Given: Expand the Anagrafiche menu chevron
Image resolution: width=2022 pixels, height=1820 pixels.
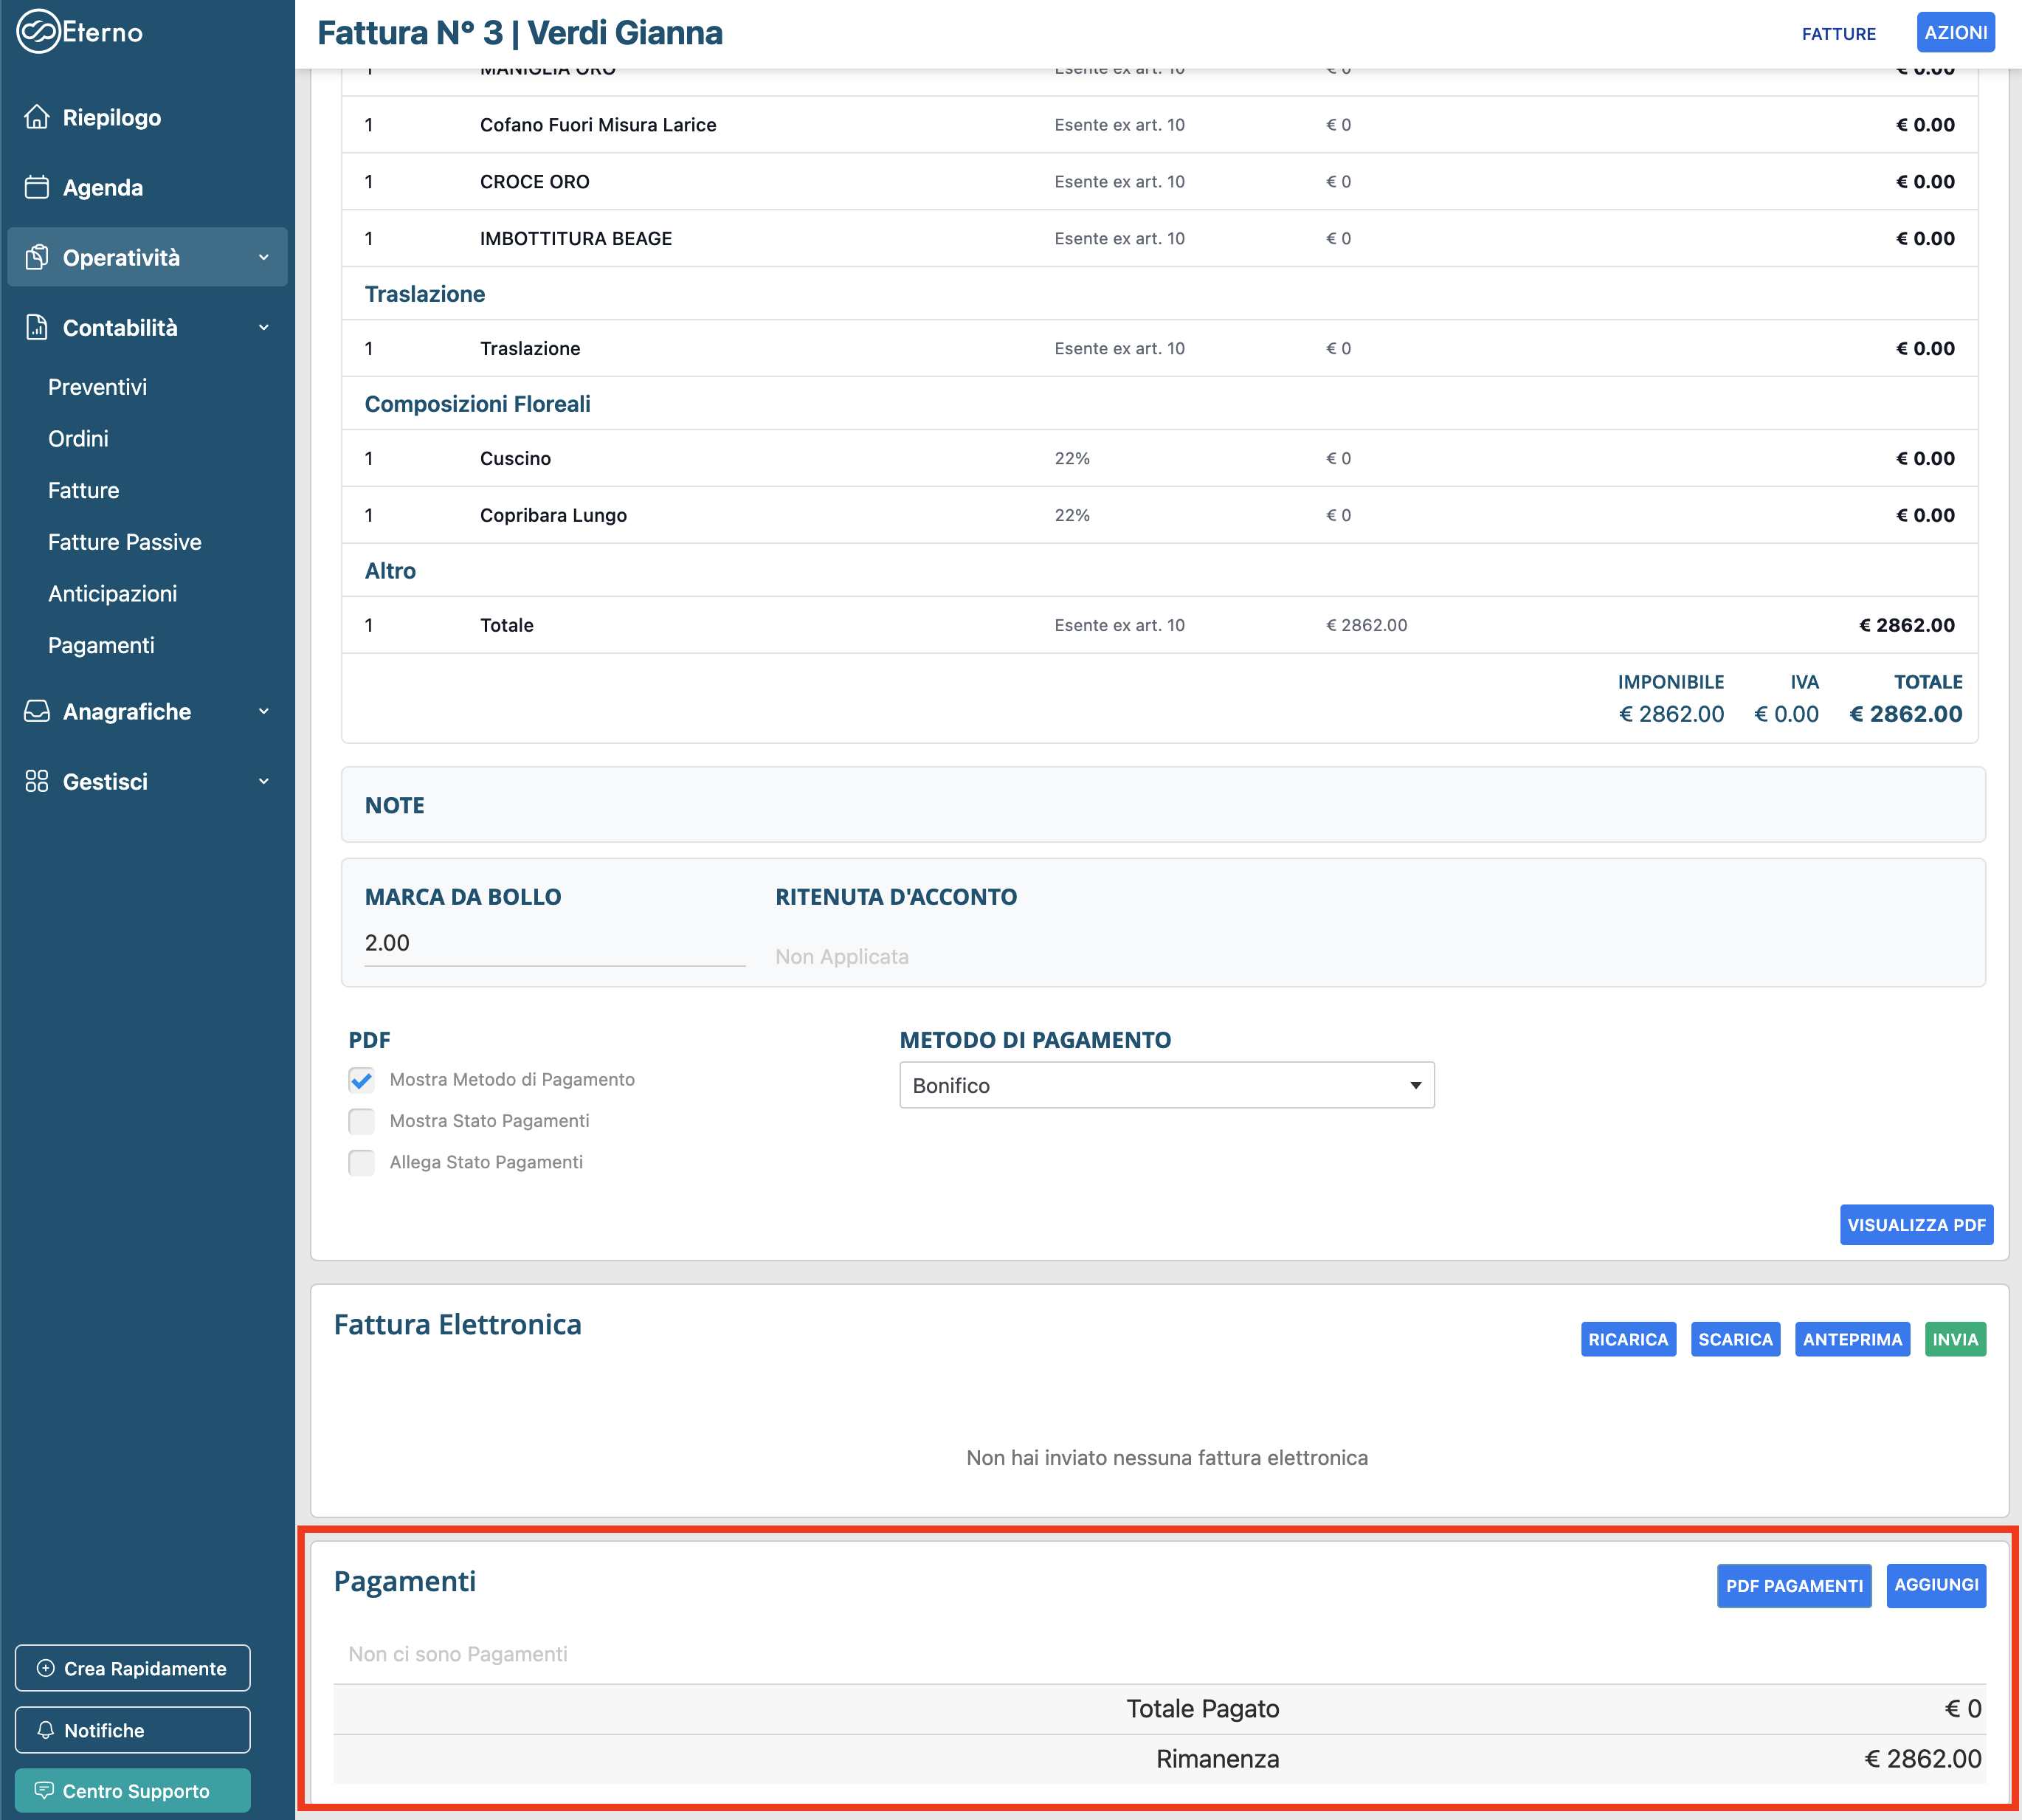Looking at the screenshot, I should tap(264, 711).
